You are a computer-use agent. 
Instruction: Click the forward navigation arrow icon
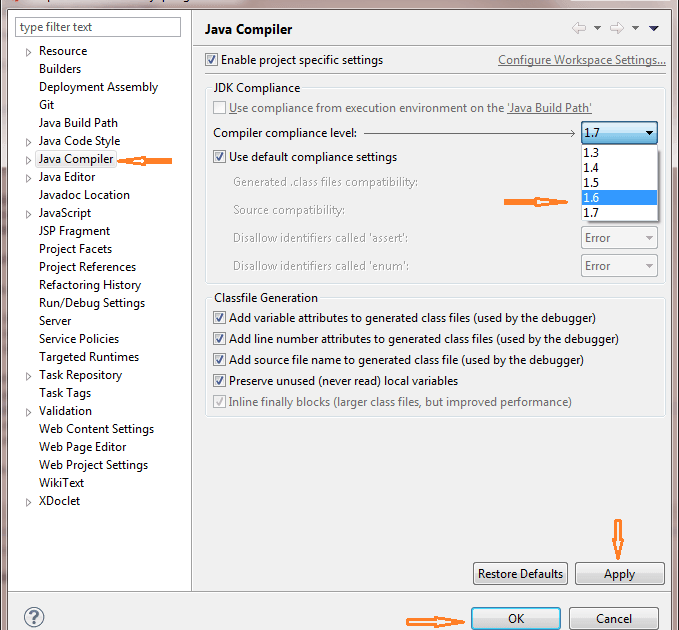617,29
